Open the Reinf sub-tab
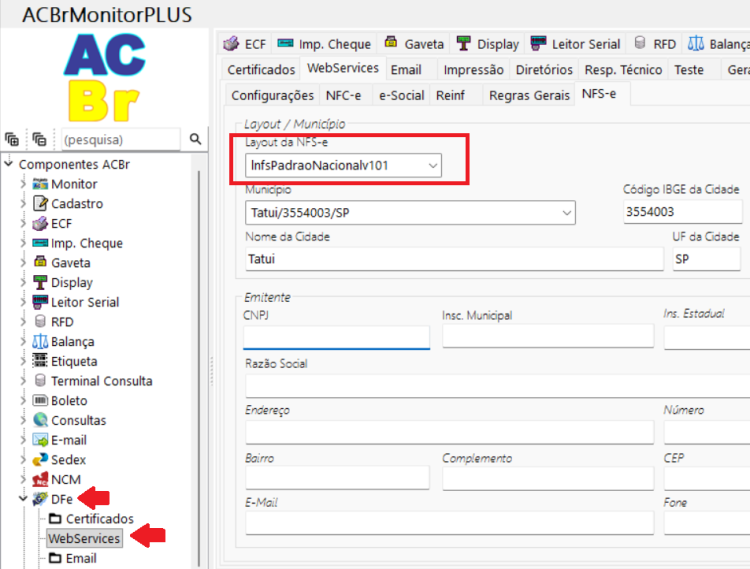 point(450,95)
